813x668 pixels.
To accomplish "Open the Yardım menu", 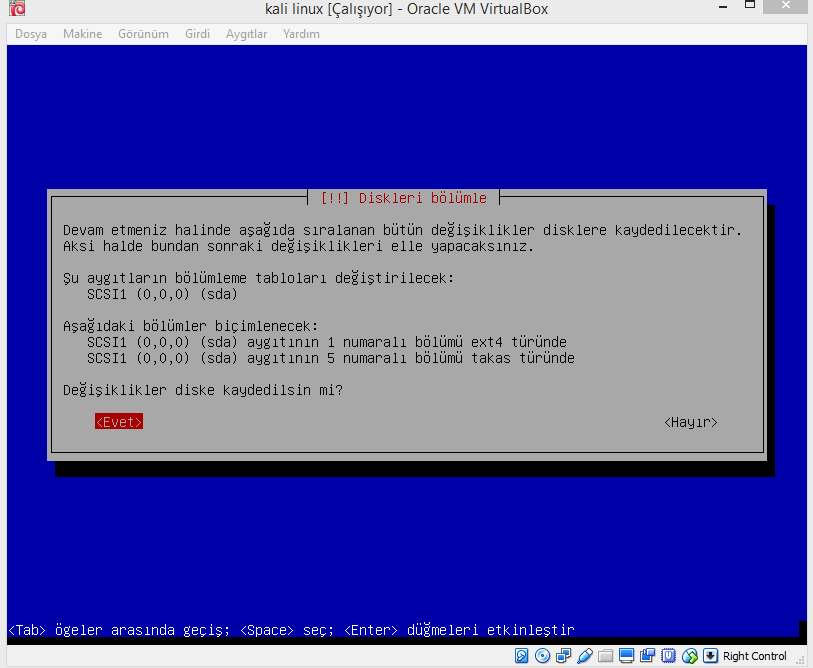I will tap(301, 34).
